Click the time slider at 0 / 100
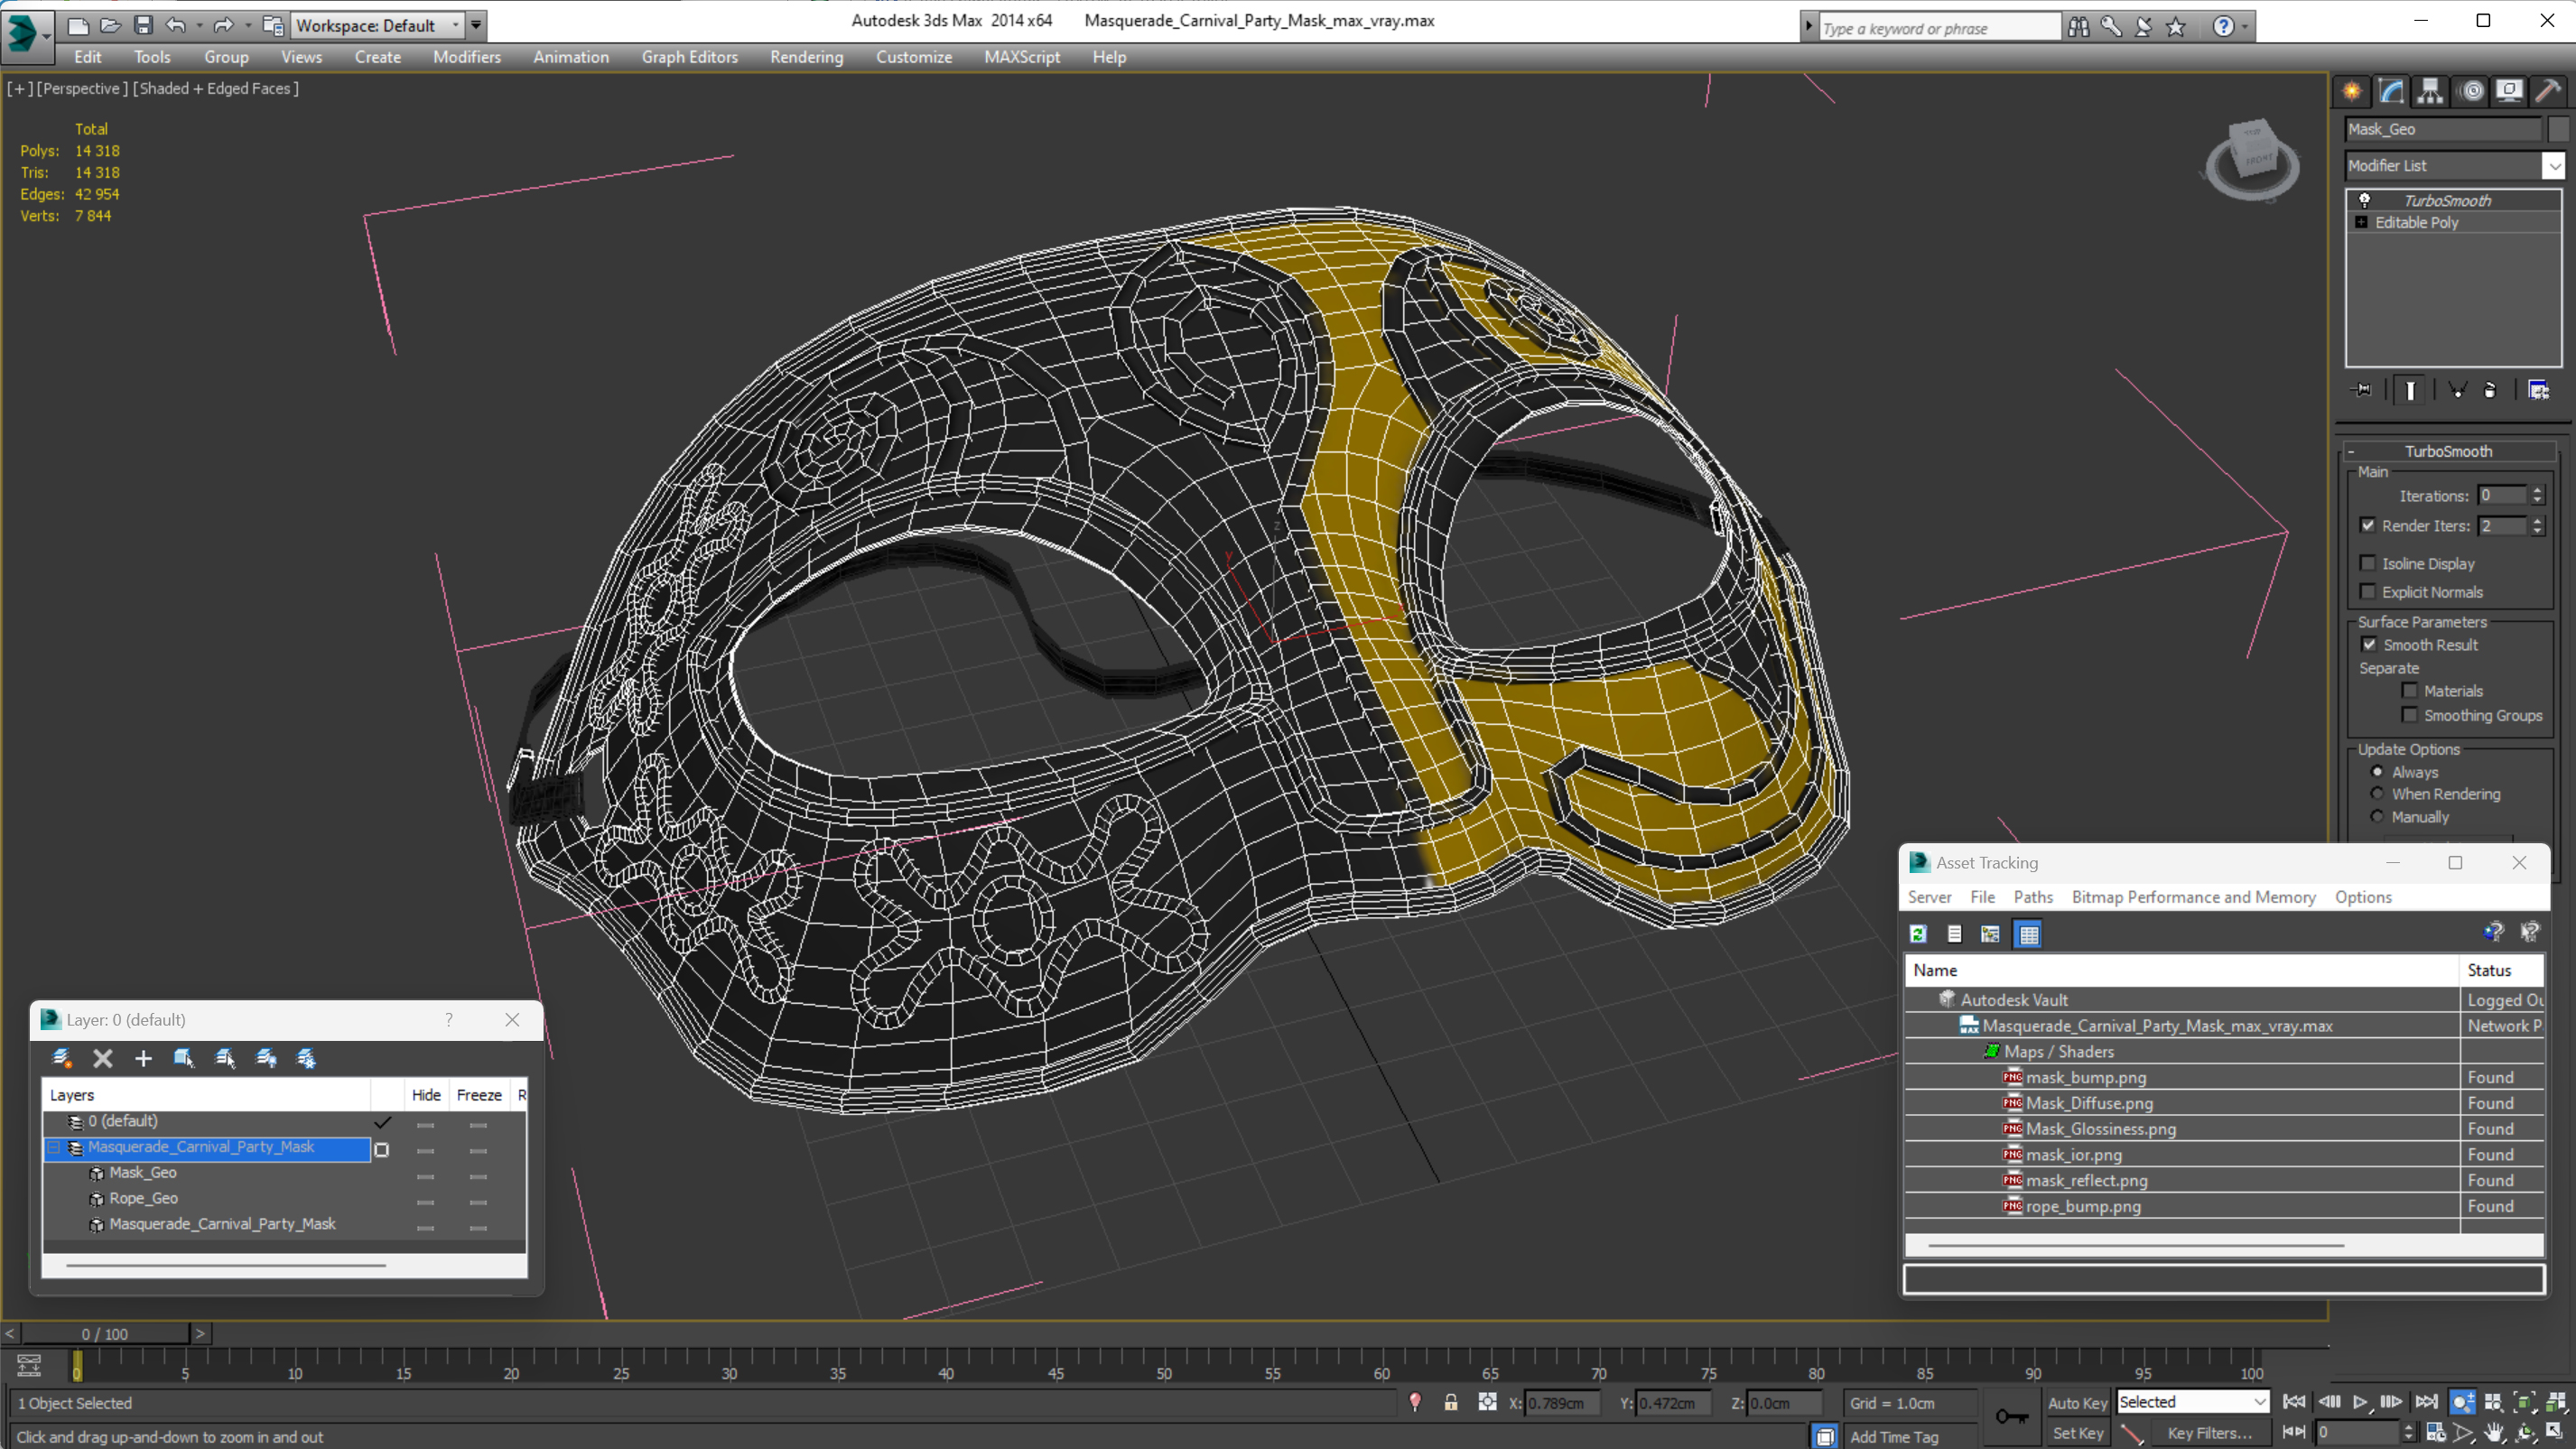Screen dimensions: 2576x1449 click(105, 1334)
